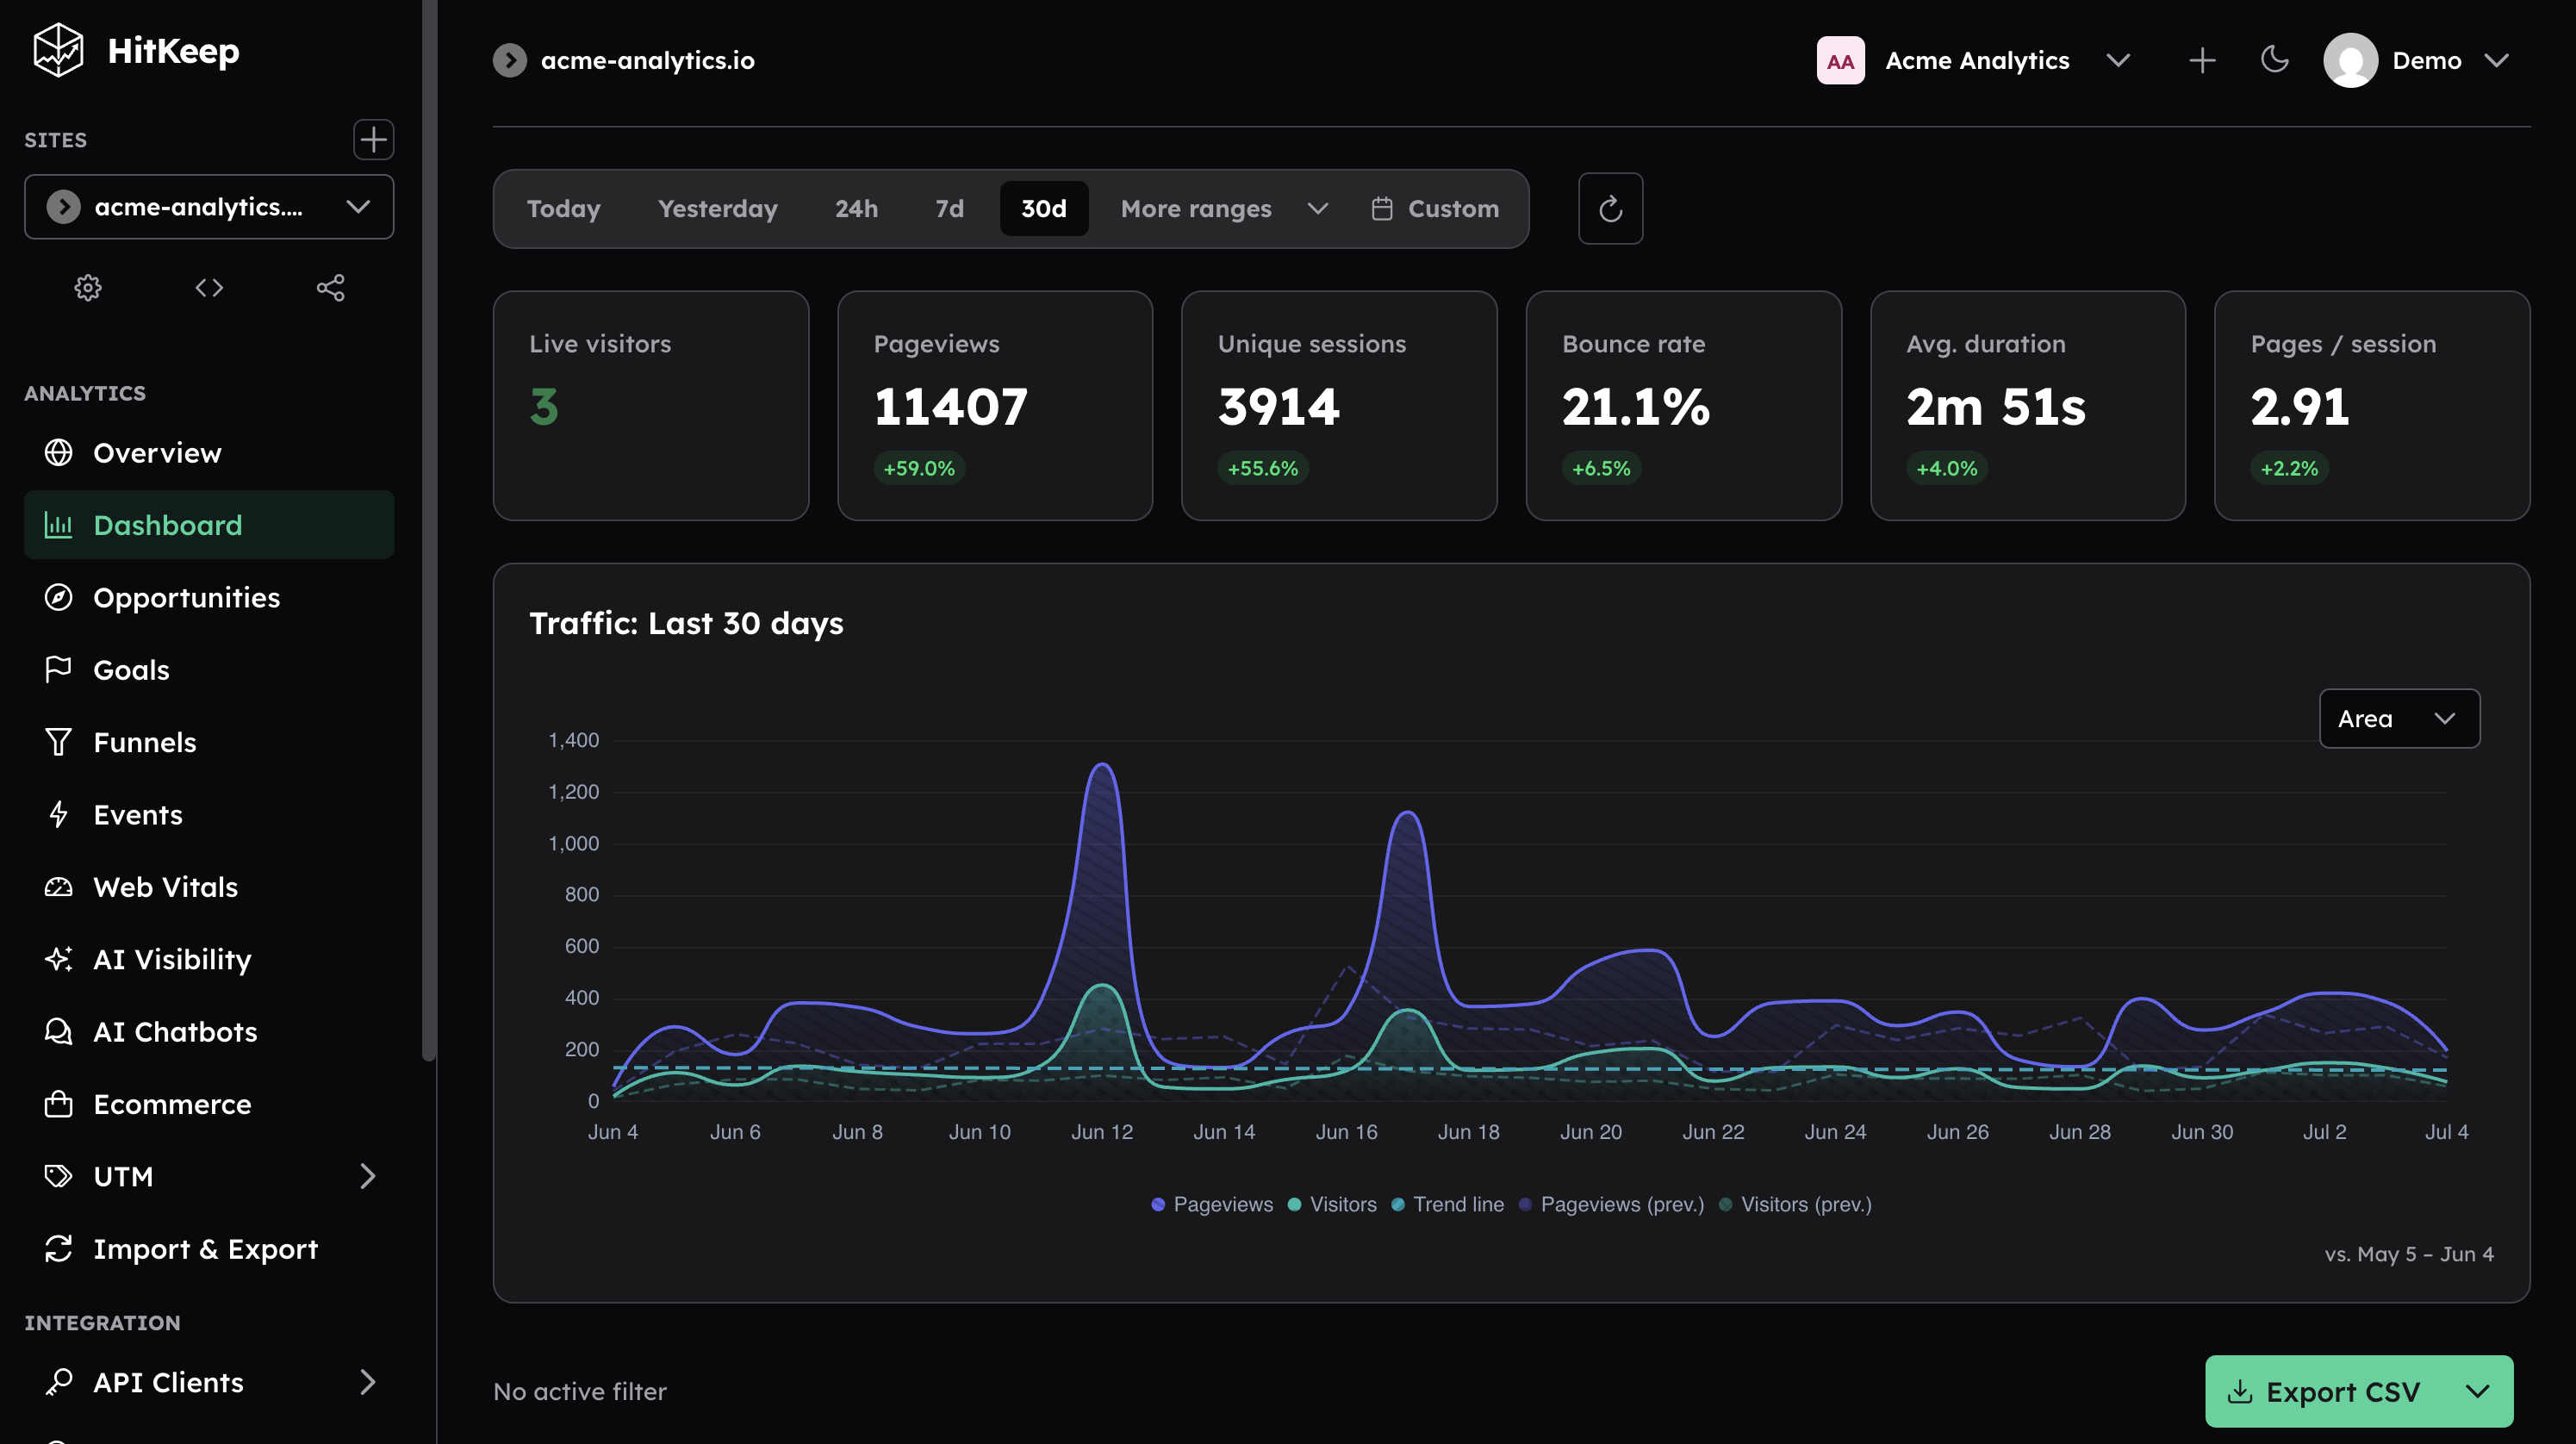This screenshot has height=1444, width=2576.
Task: Click the Events lightning bolt icon
Action: (x=58, y=814)
